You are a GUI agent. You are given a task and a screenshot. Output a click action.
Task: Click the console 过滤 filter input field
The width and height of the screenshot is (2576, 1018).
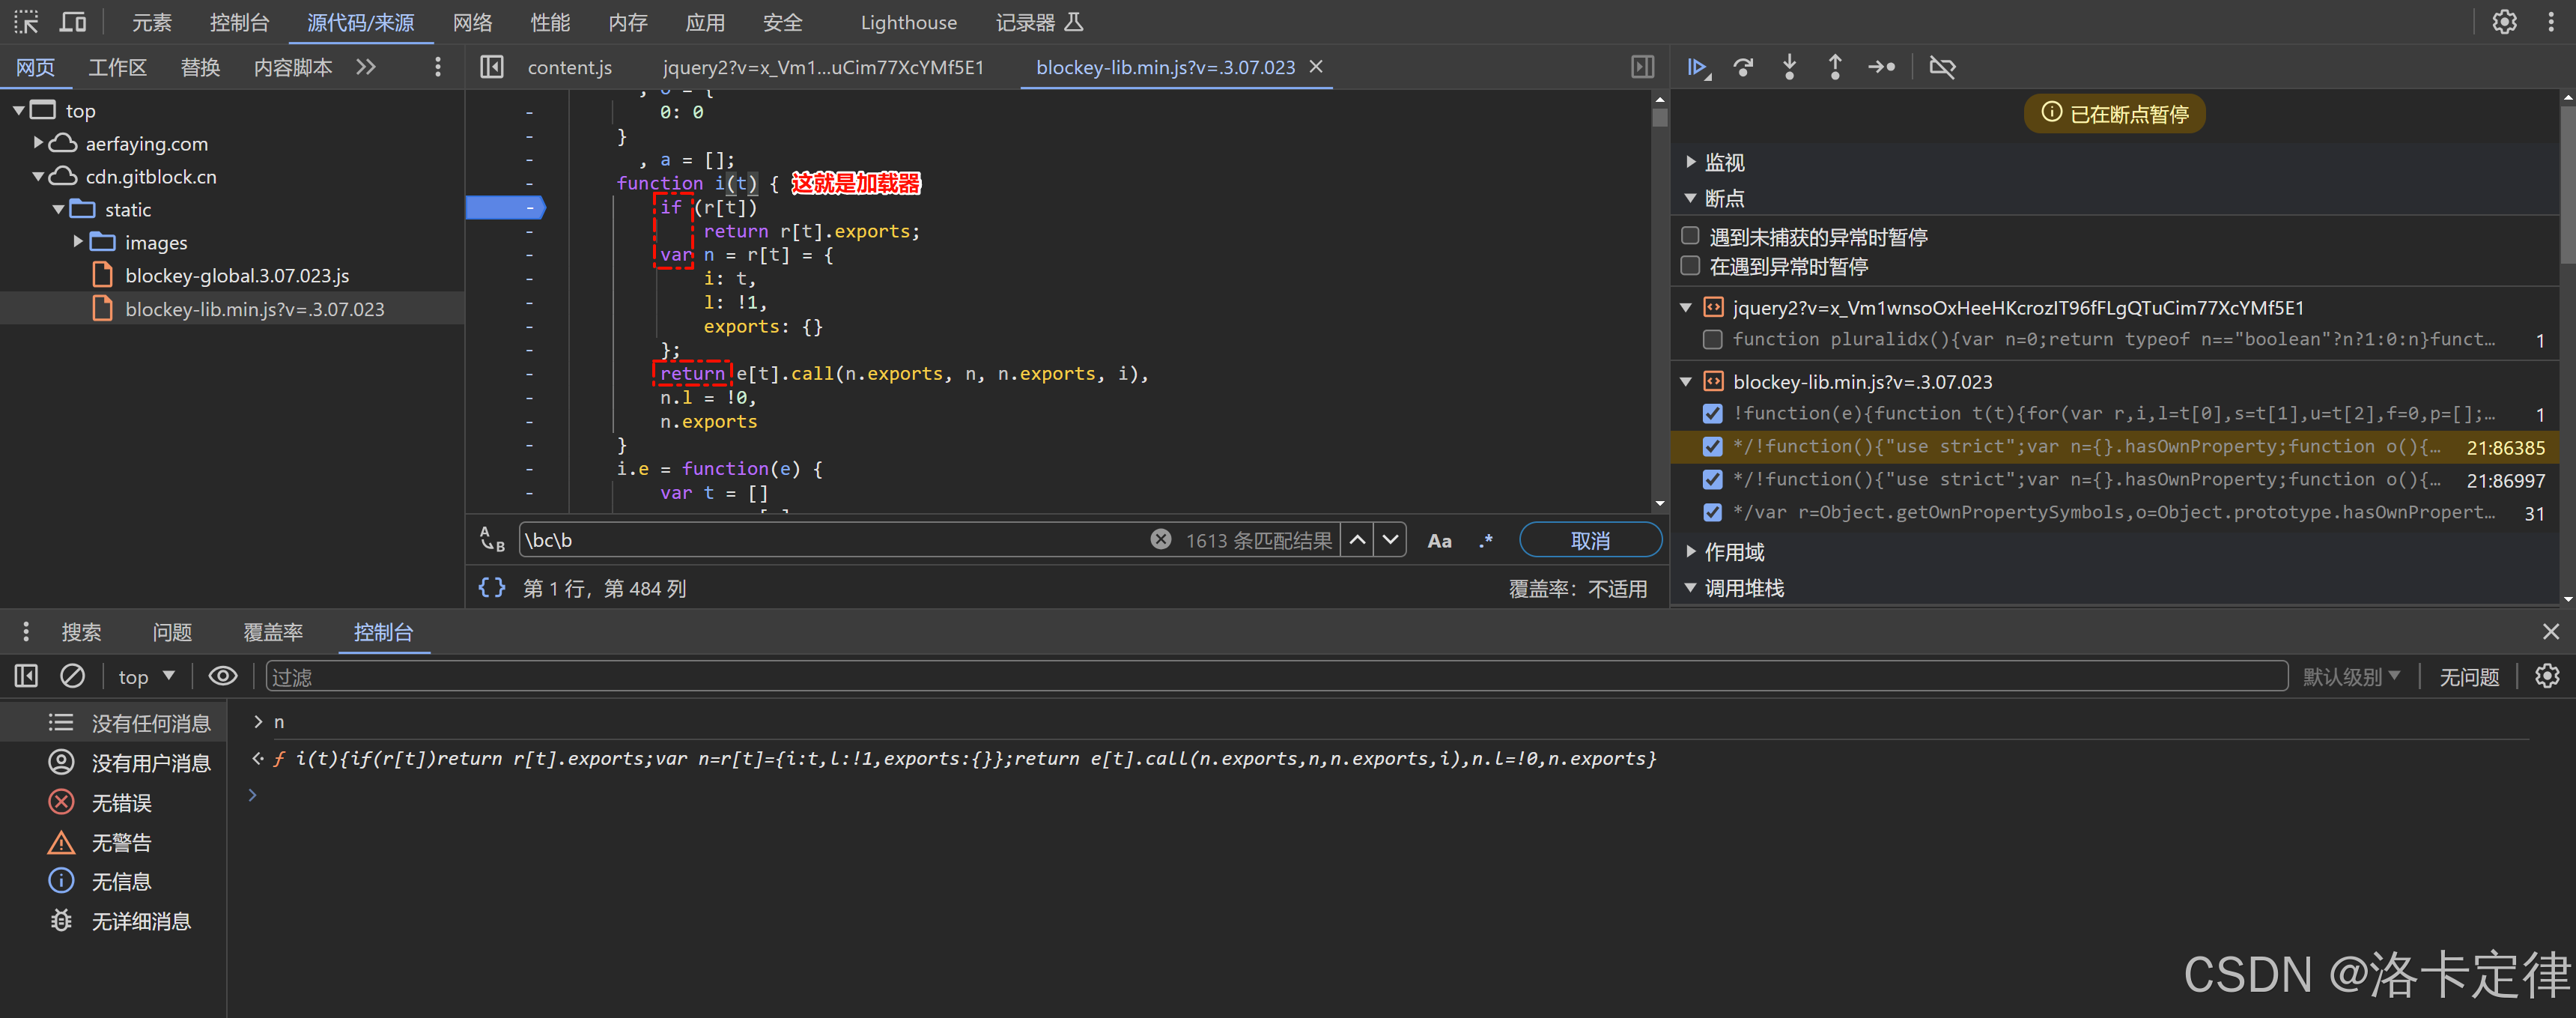(1275, 677)
